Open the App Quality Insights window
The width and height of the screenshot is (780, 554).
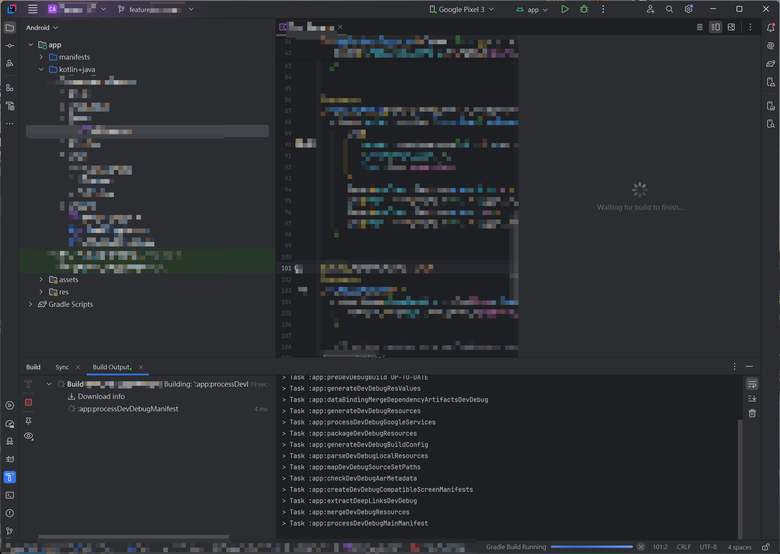pos(9,441)
